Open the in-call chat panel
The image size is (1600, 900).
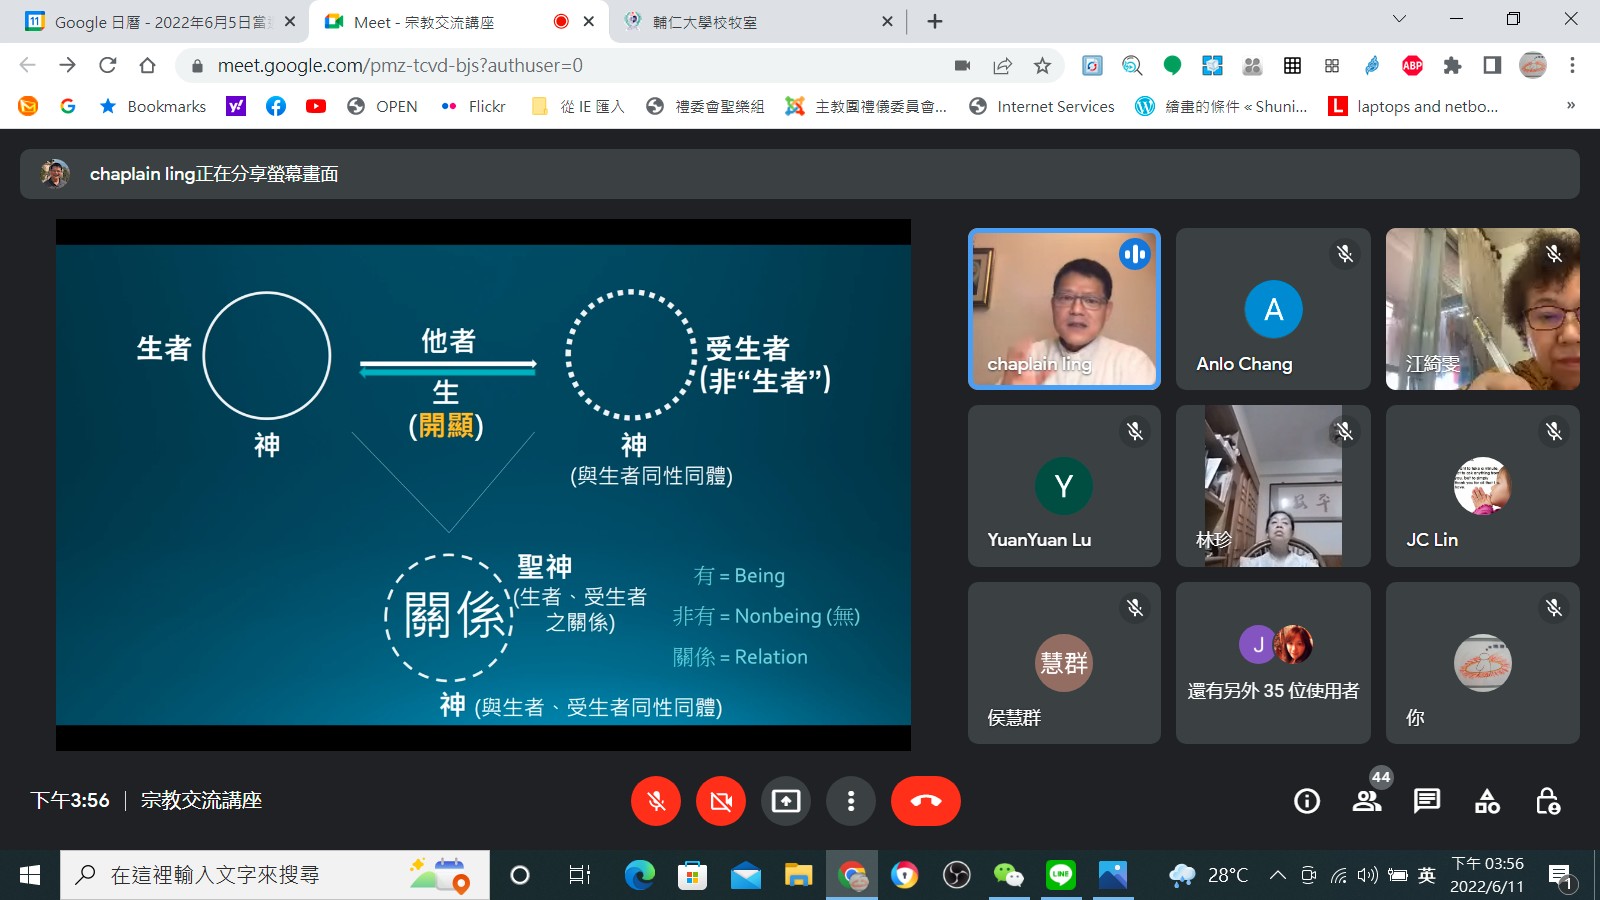point(1427,801)
